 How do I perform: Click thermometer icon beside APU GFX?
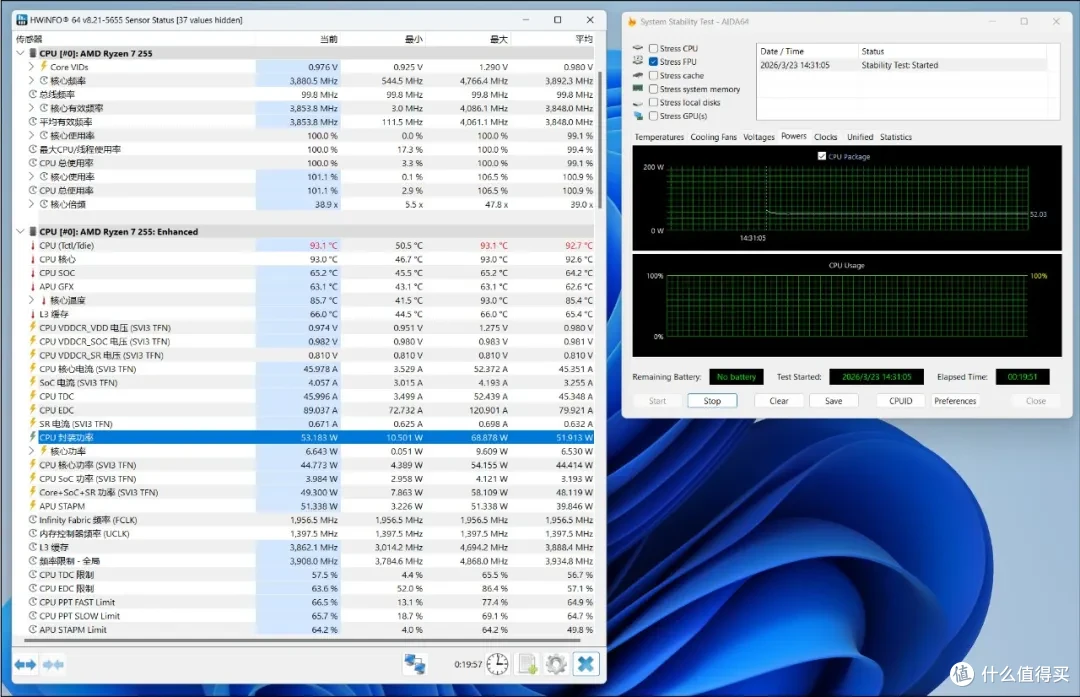pos(32,287)
